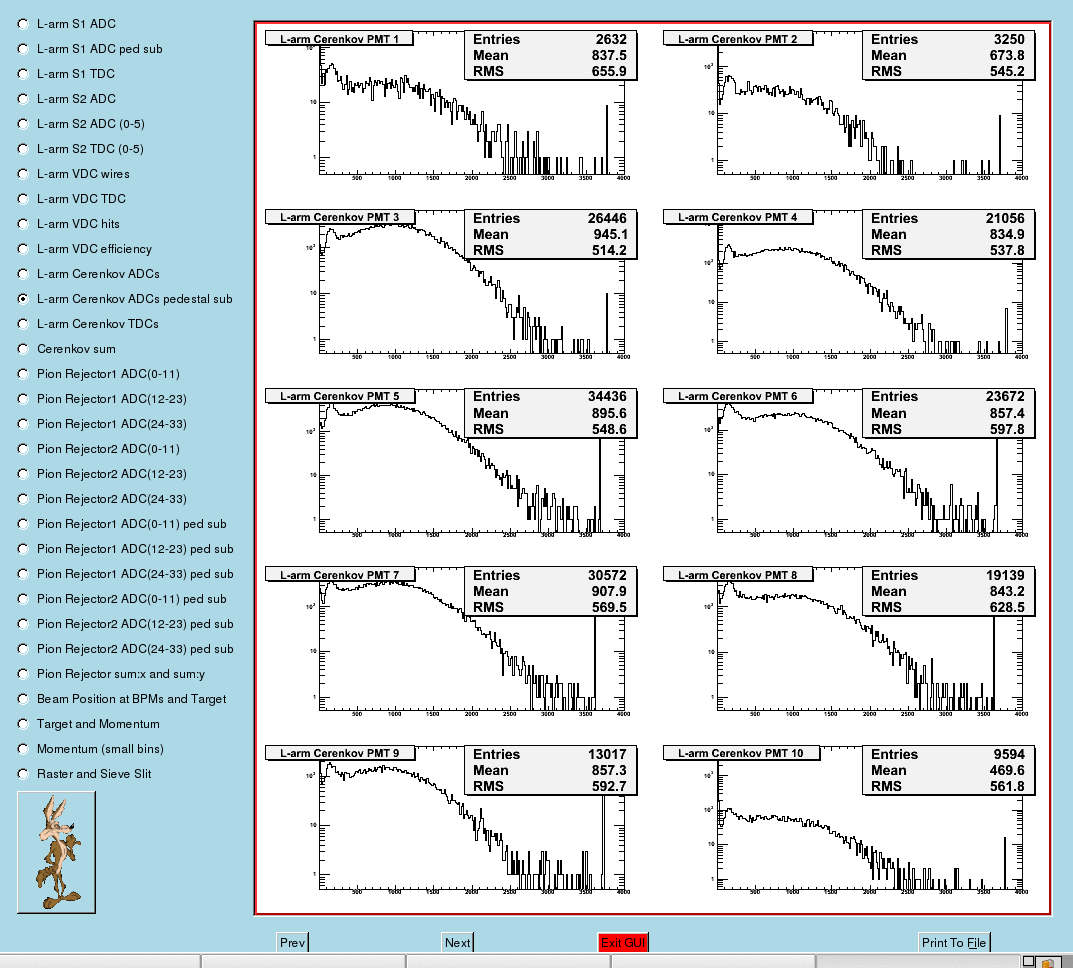
Task: Select the L-arm S1 ADC radio option
Action: coord(23,24)
